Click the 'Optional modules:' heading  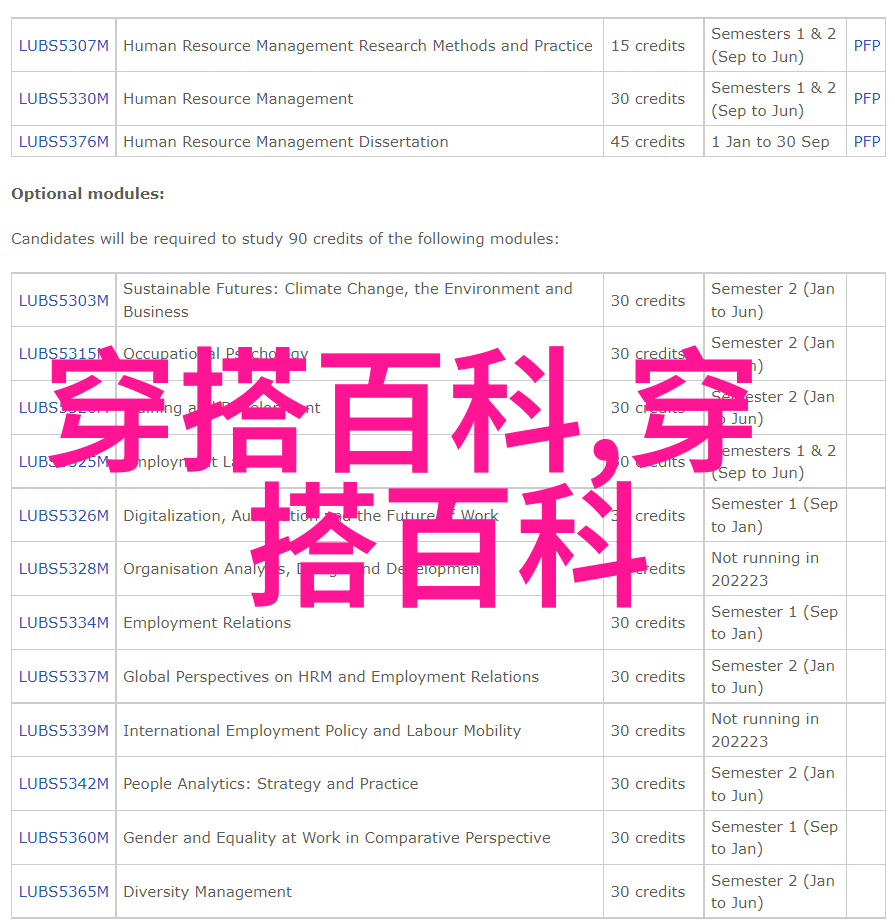pos(88,194)
